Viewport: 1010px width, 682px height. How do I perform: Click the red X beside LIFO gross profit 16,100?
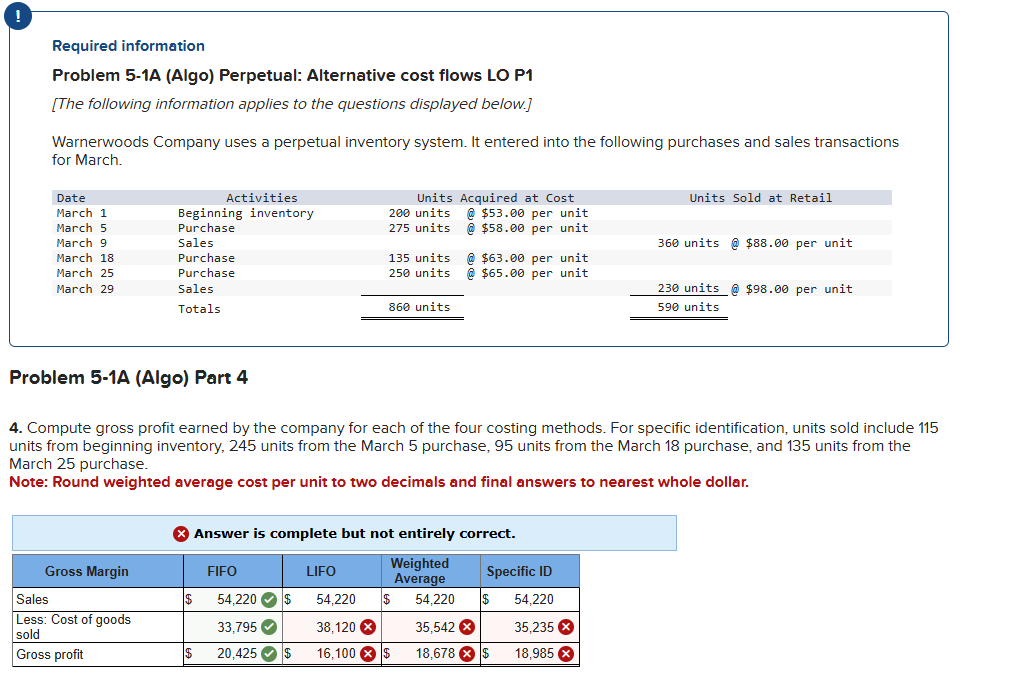click(369, 654)
